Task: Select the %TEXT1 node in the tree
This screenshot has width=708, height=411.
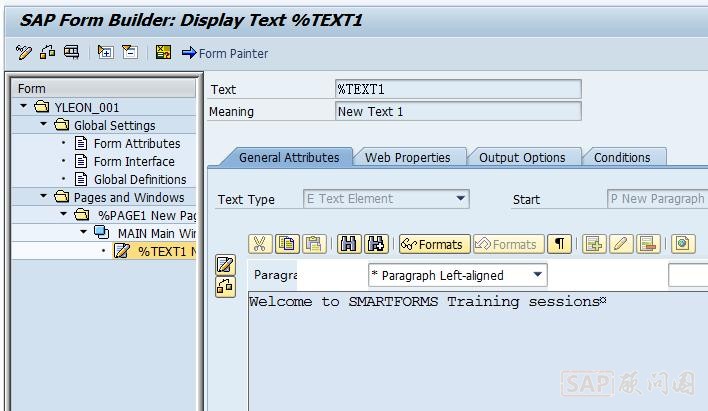Action: click(155, 251)
